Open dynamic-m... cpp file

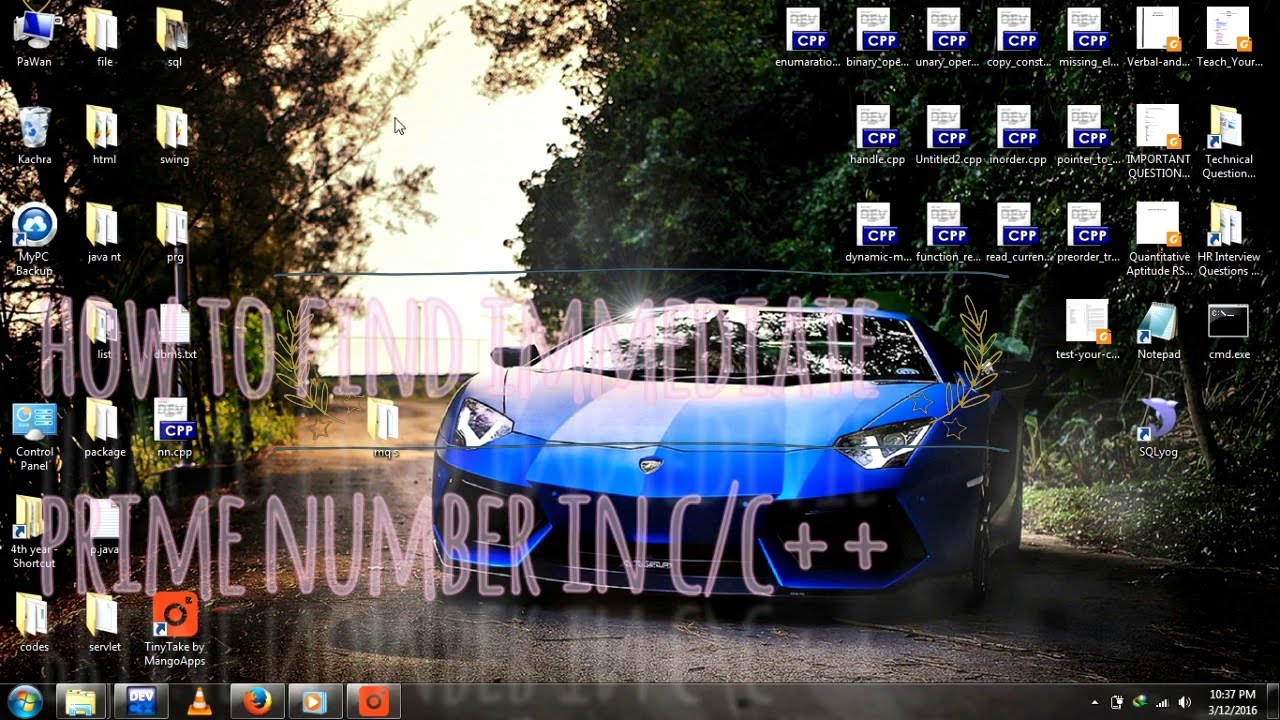(877, 232)
